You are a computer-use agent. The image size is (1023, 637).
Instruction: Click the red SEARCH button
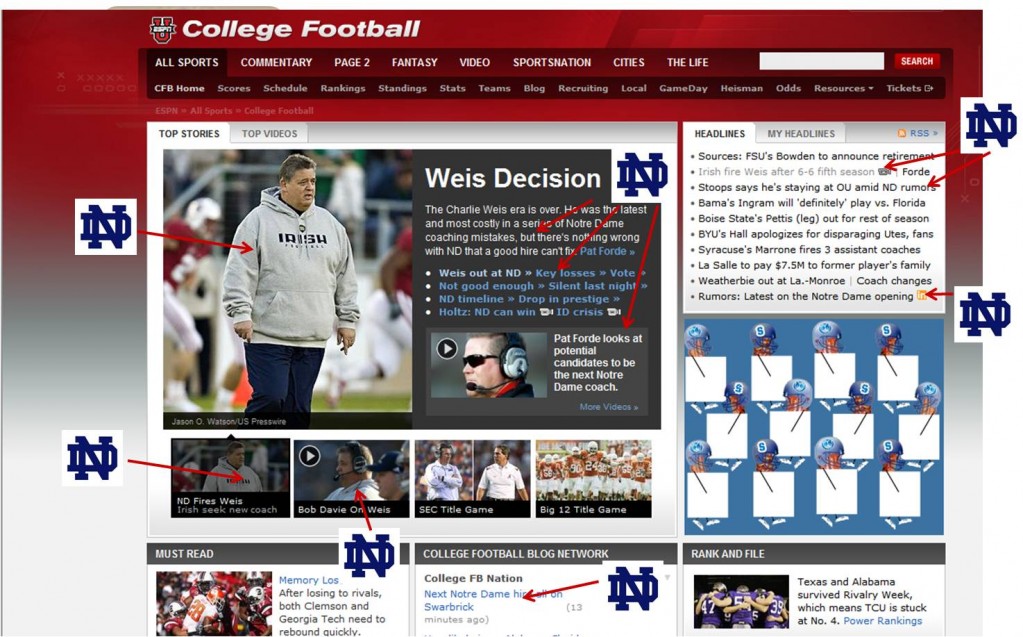(x=917, y=61)
